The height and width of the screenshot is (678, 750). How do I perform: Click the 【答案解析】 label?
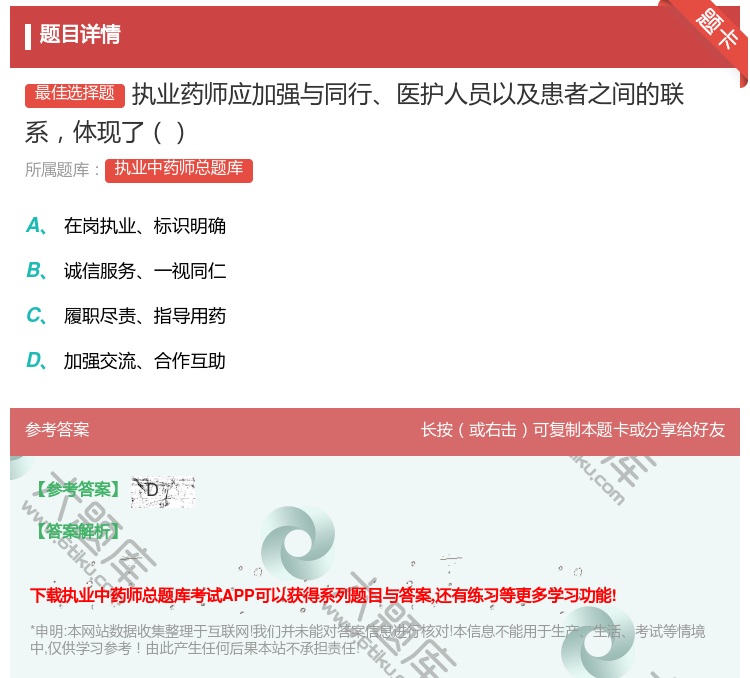(78, 531)
